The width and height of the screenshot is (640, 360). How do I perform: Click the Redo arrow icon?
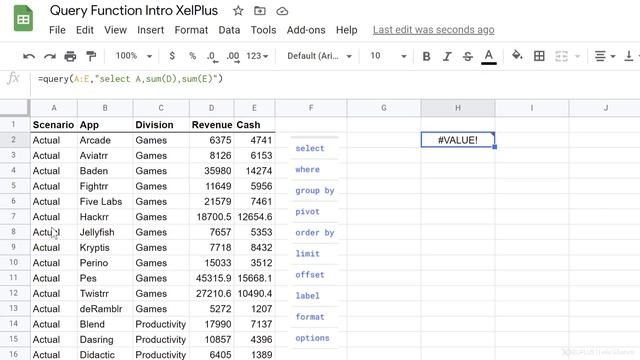tap(50, 56)
